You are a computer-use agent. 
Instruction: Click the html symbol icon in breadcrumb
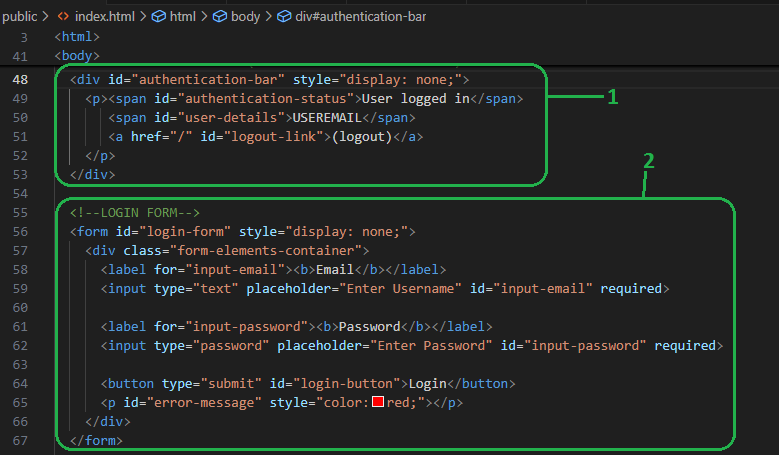click(158, 16)
